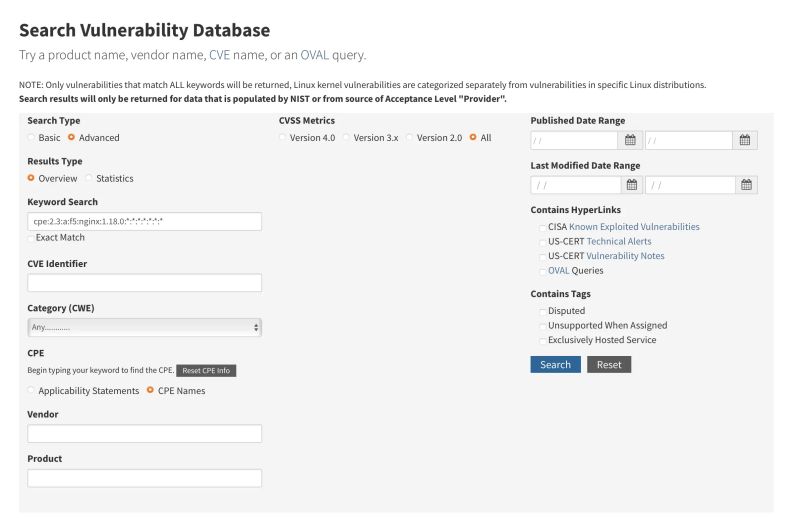Viewport: 800px width, 530px height.
Task: Click the gray Reset button
Action: click(x=609, y=365)
